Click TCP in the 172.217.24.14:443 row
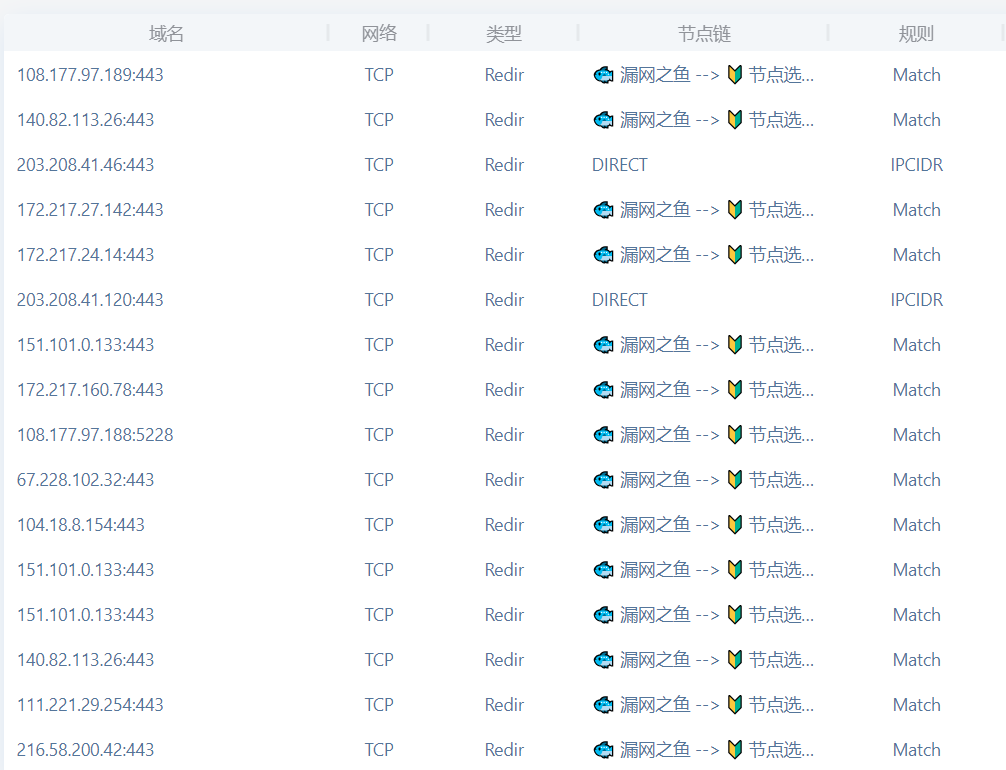 379,255
